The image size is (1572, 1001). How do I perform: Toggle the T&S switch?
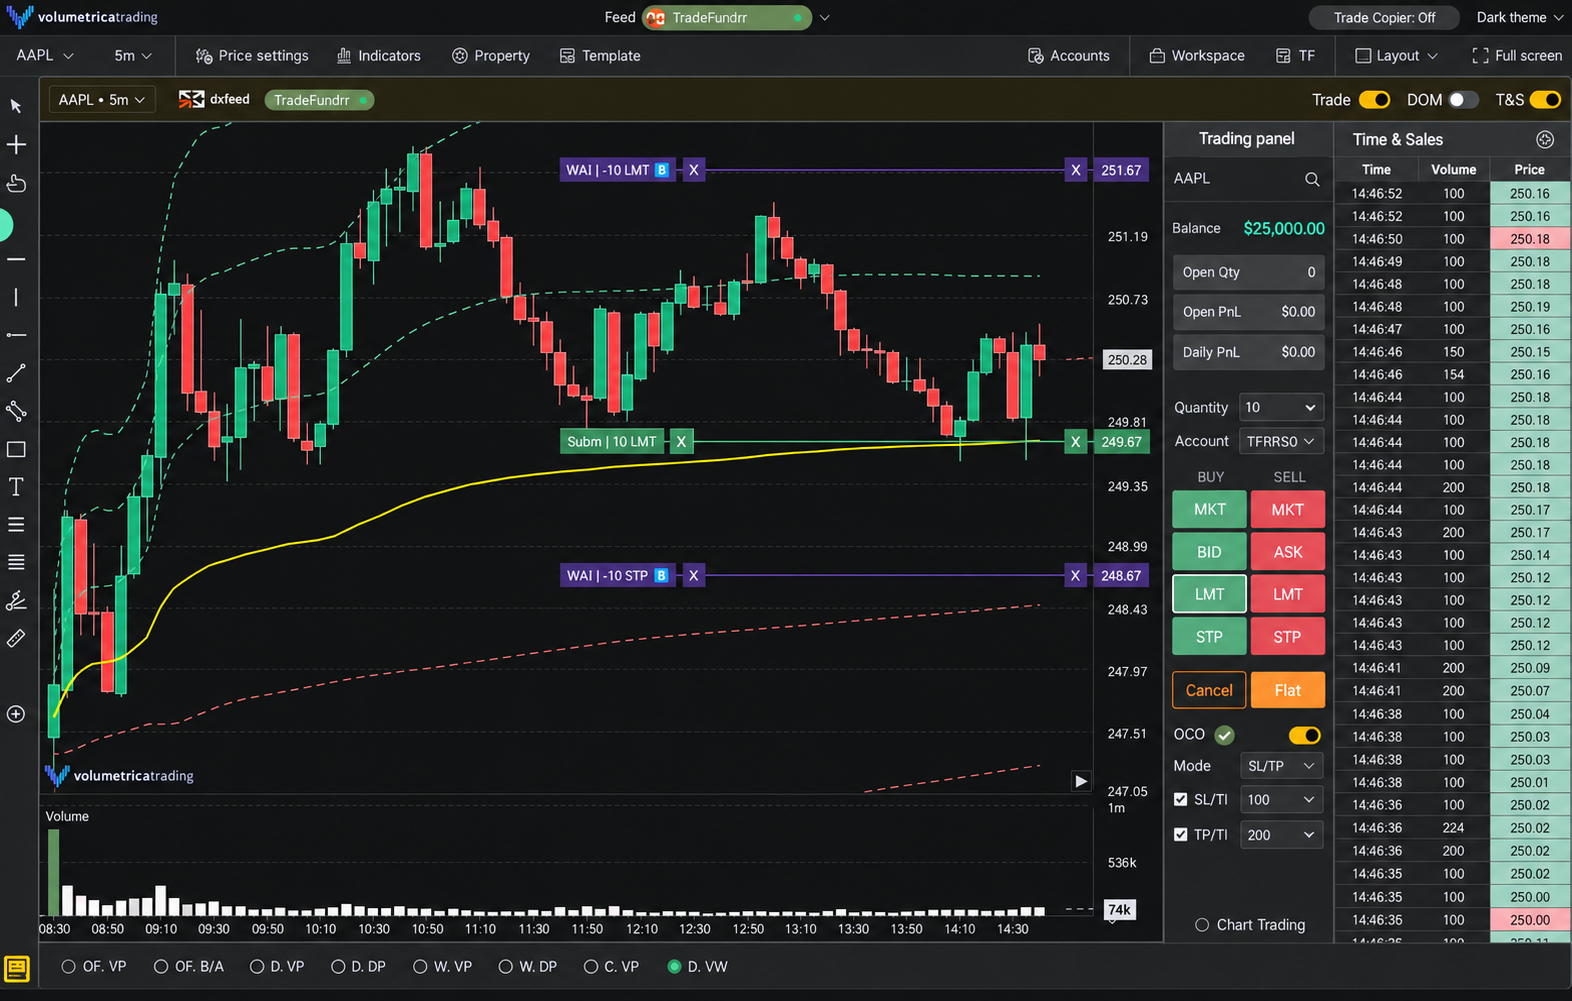click(x=1545, y=99)
